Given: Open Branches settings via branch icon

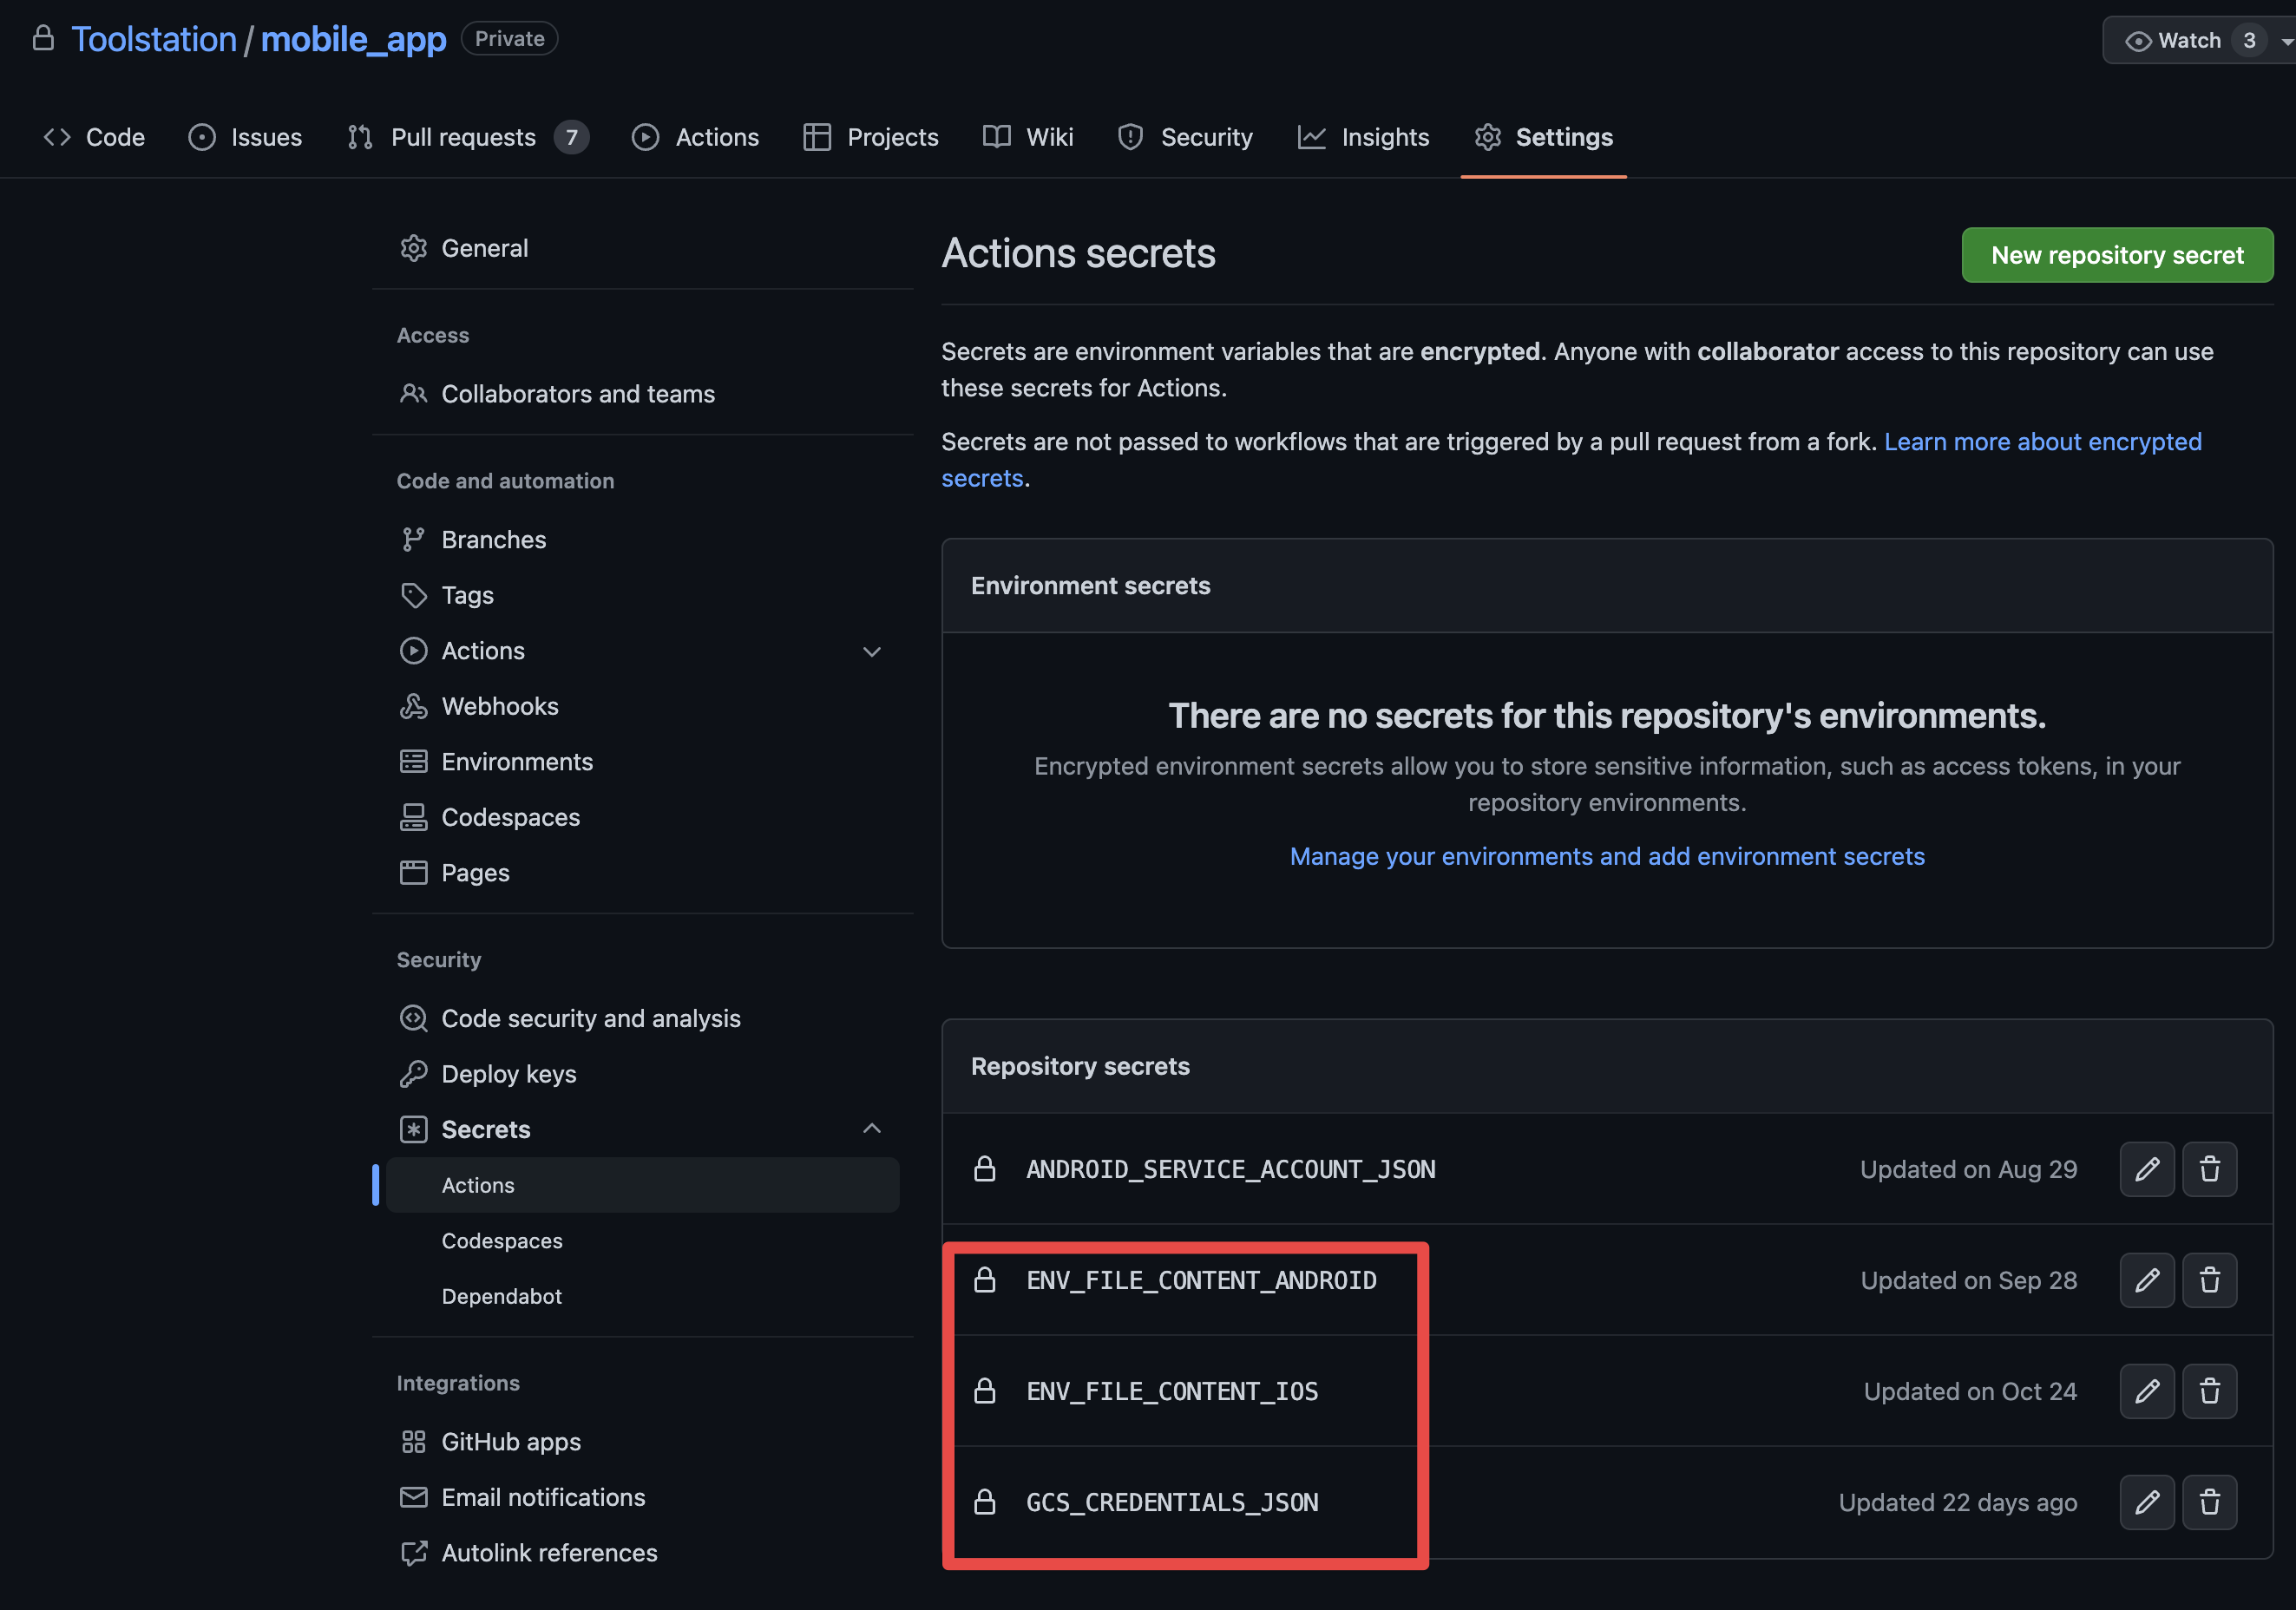Looking at the screenshot, I should click(x=414, y=539).
